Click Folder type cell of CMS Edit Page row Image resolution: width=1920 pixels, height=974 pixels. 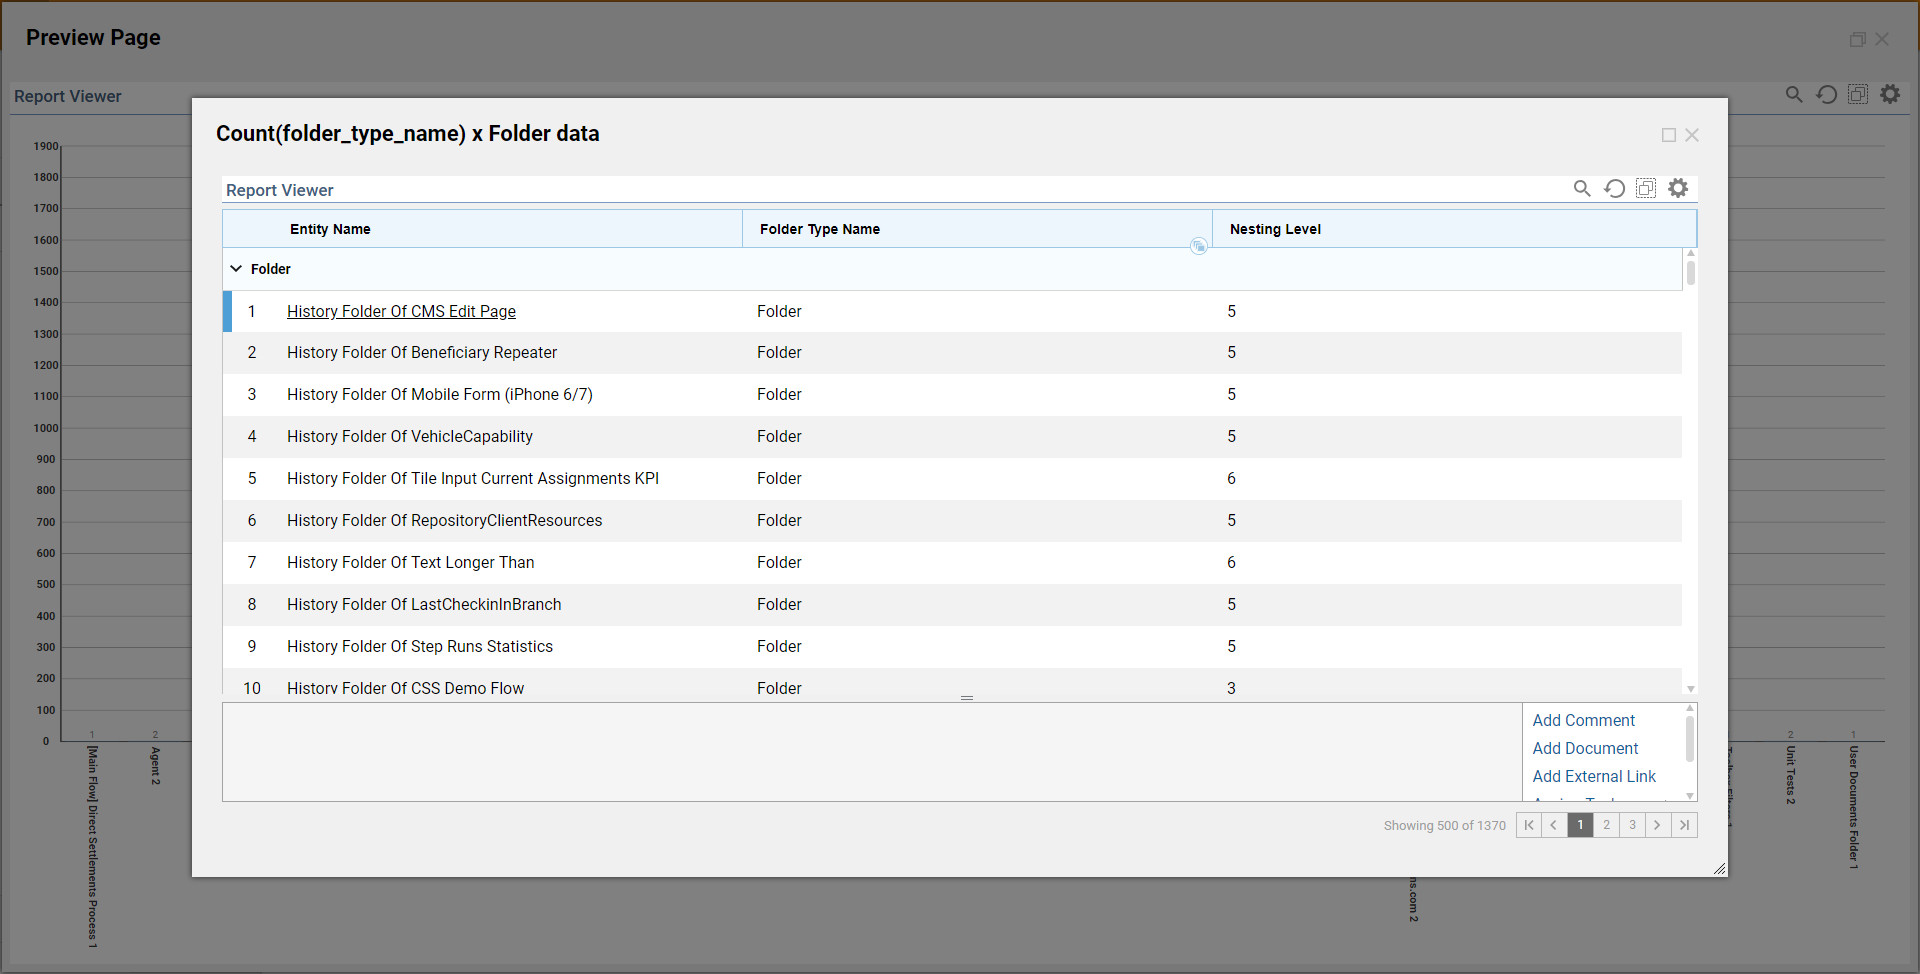coord(779,311)
